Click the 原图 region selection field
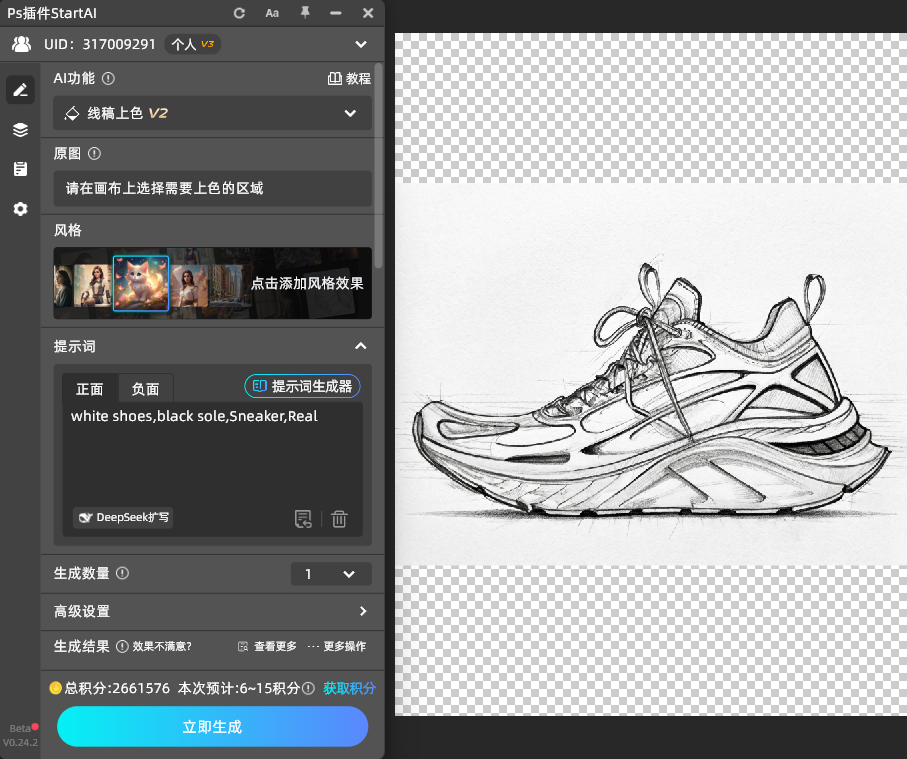907x759 pixels. (x=212, y=188)
